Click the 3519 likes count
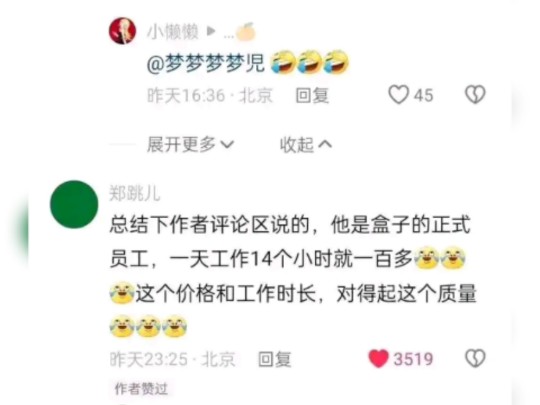 click(413, 359)
